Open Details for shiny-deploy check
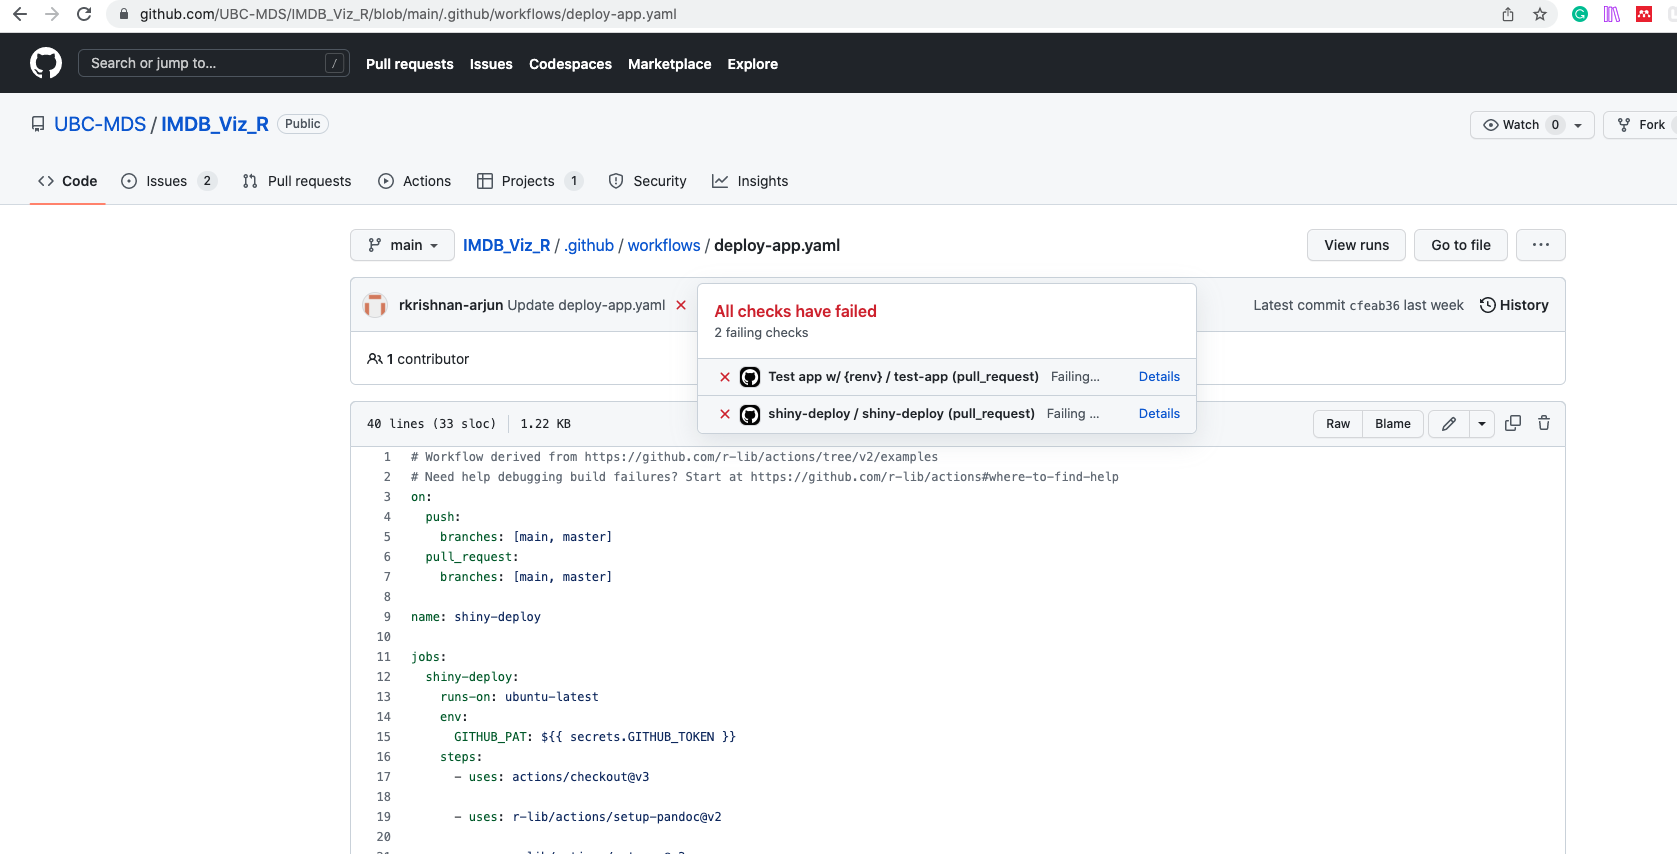 point(1159,414)
